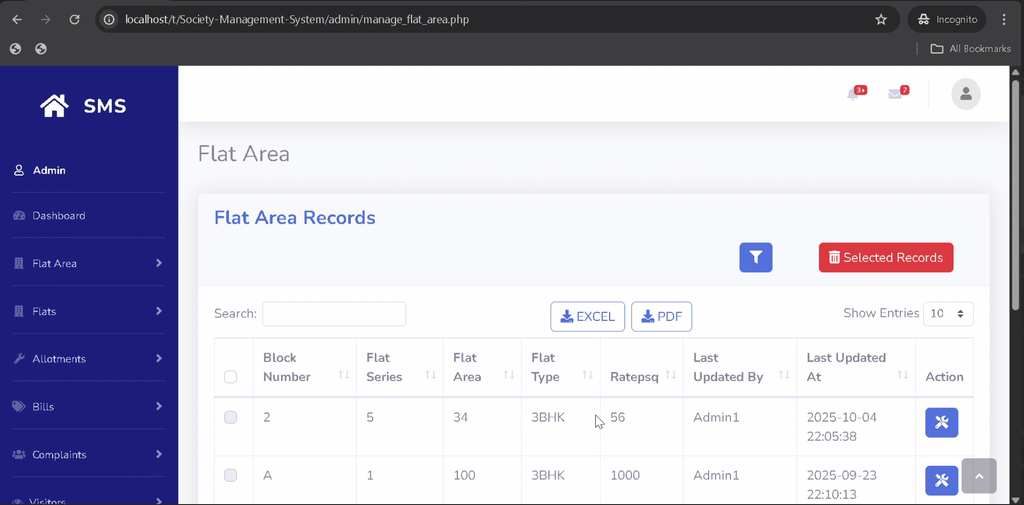The height and width of the screenshot is (505, 1024).
Task: Toggle the select-all header checkbox
Action: click(x=231, y=377)
